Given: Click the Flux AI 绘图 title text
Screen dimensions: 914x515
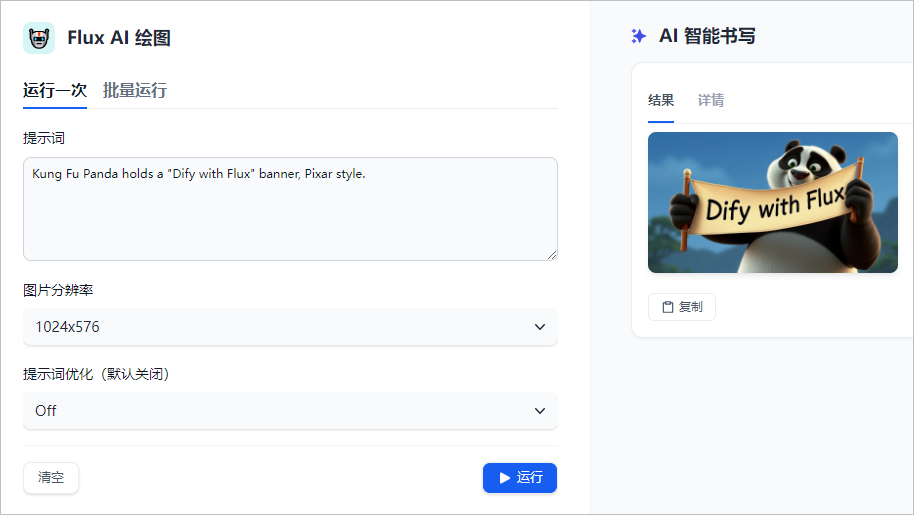Looking at the screenshot, I should (119, 38).
